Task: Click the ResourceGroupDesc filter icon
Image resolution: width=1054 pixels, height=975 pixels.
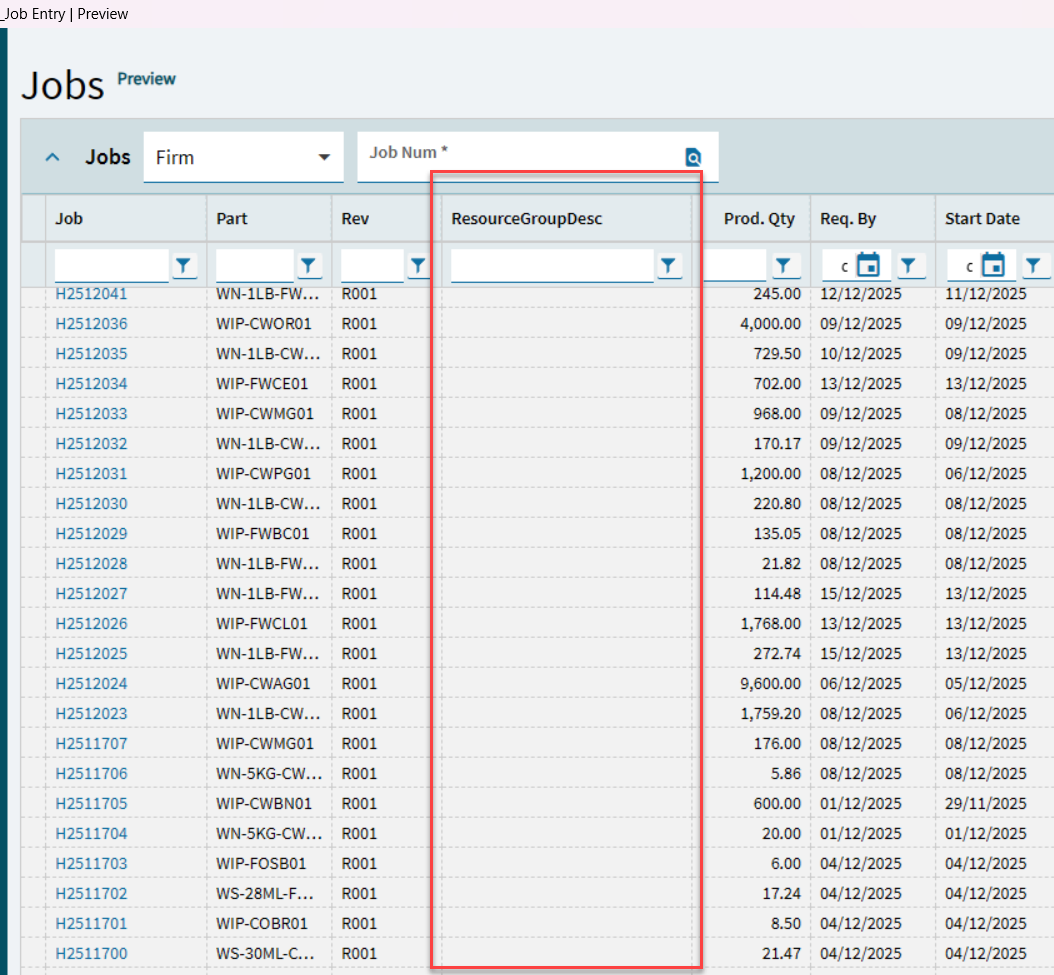Action: pos(669,265)
